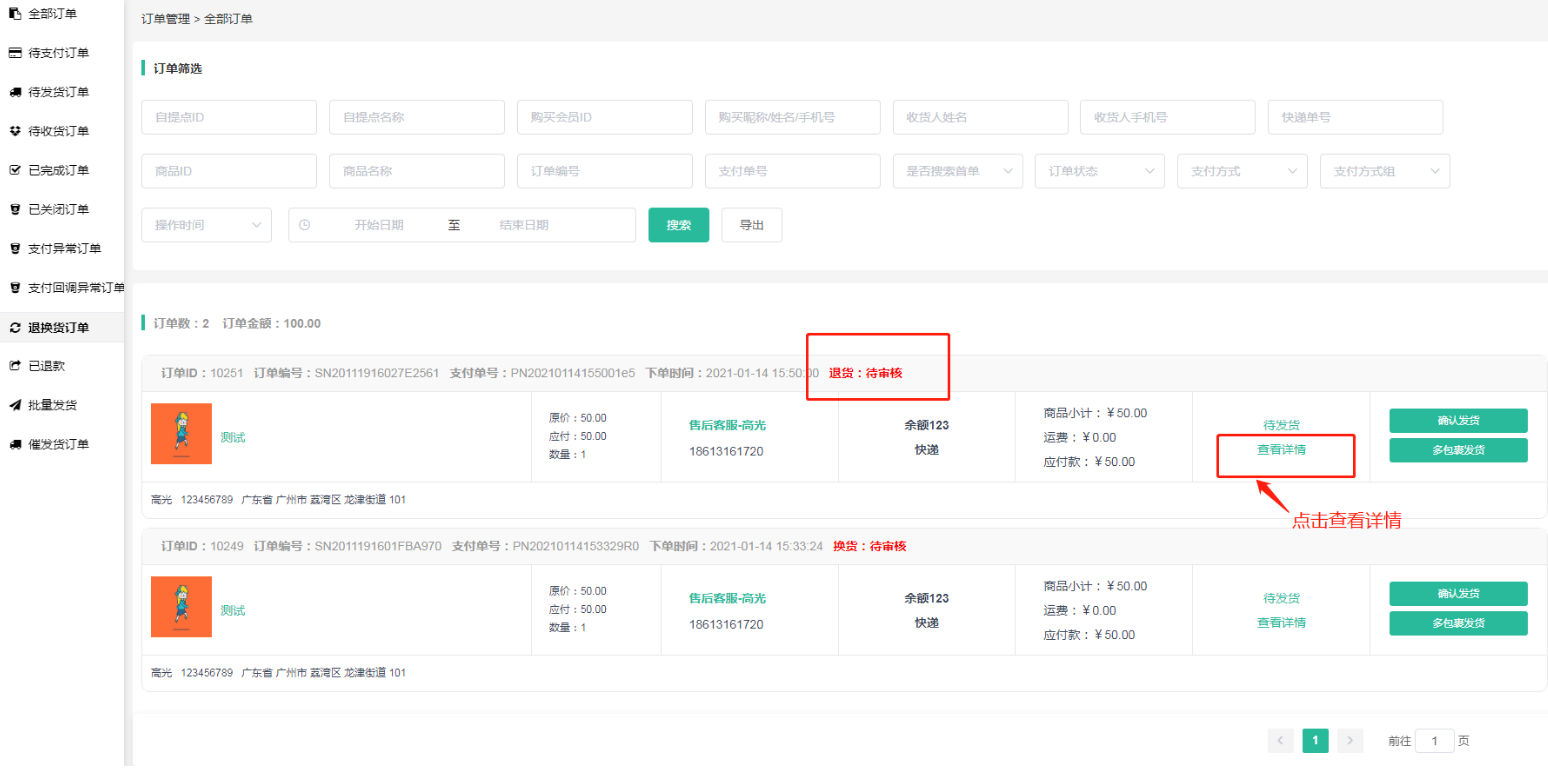The width and height of the screenshot is (1548, 769).
Task: Open the 是否搜索首单 dropdown
Action: [957, 171]
